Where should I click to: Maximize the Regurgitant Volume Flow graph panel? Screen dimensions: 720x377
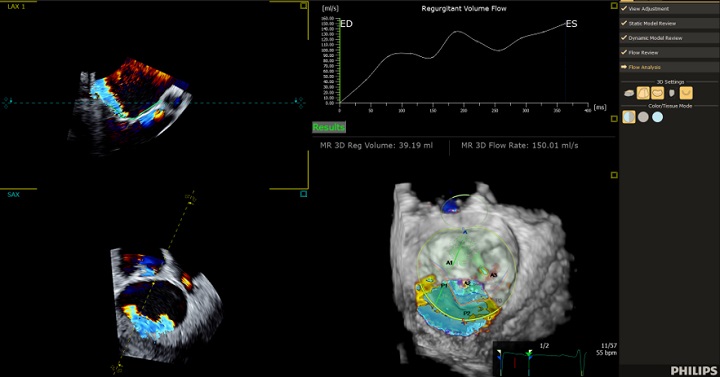click(614, 6)
